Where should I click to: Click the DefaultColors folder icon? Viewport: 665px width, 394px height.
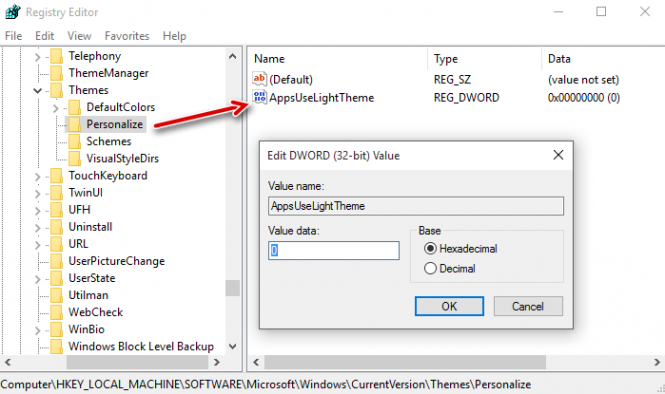74,107
